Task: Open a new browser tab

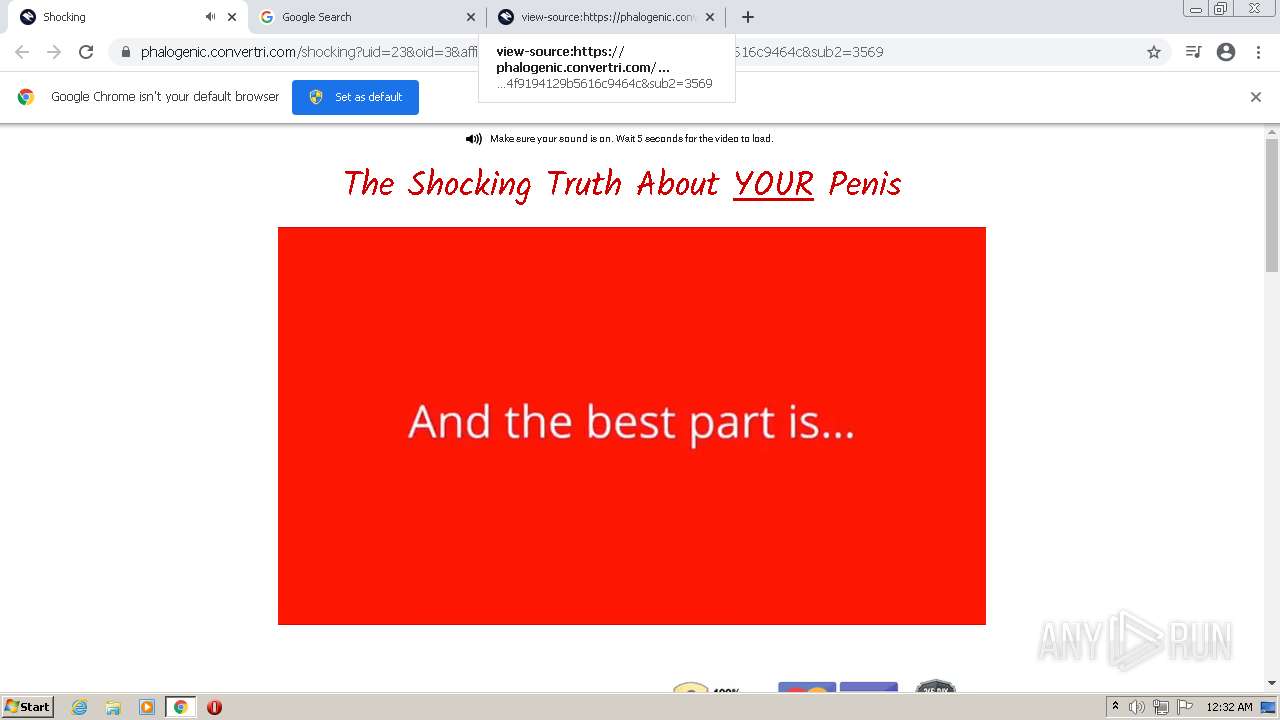Action: 748,17
